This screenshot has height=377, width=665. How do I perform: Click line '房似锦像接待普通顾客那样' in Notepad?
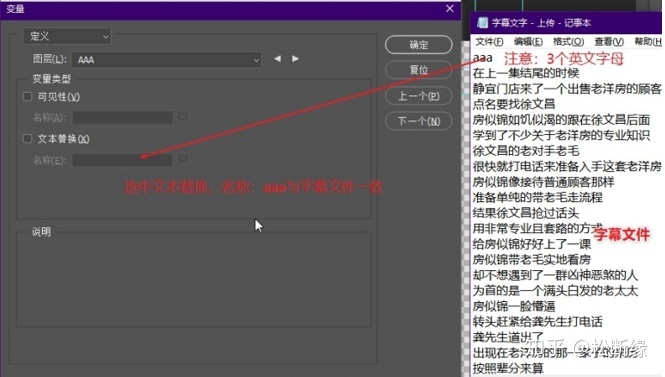[x=544, y=182]
